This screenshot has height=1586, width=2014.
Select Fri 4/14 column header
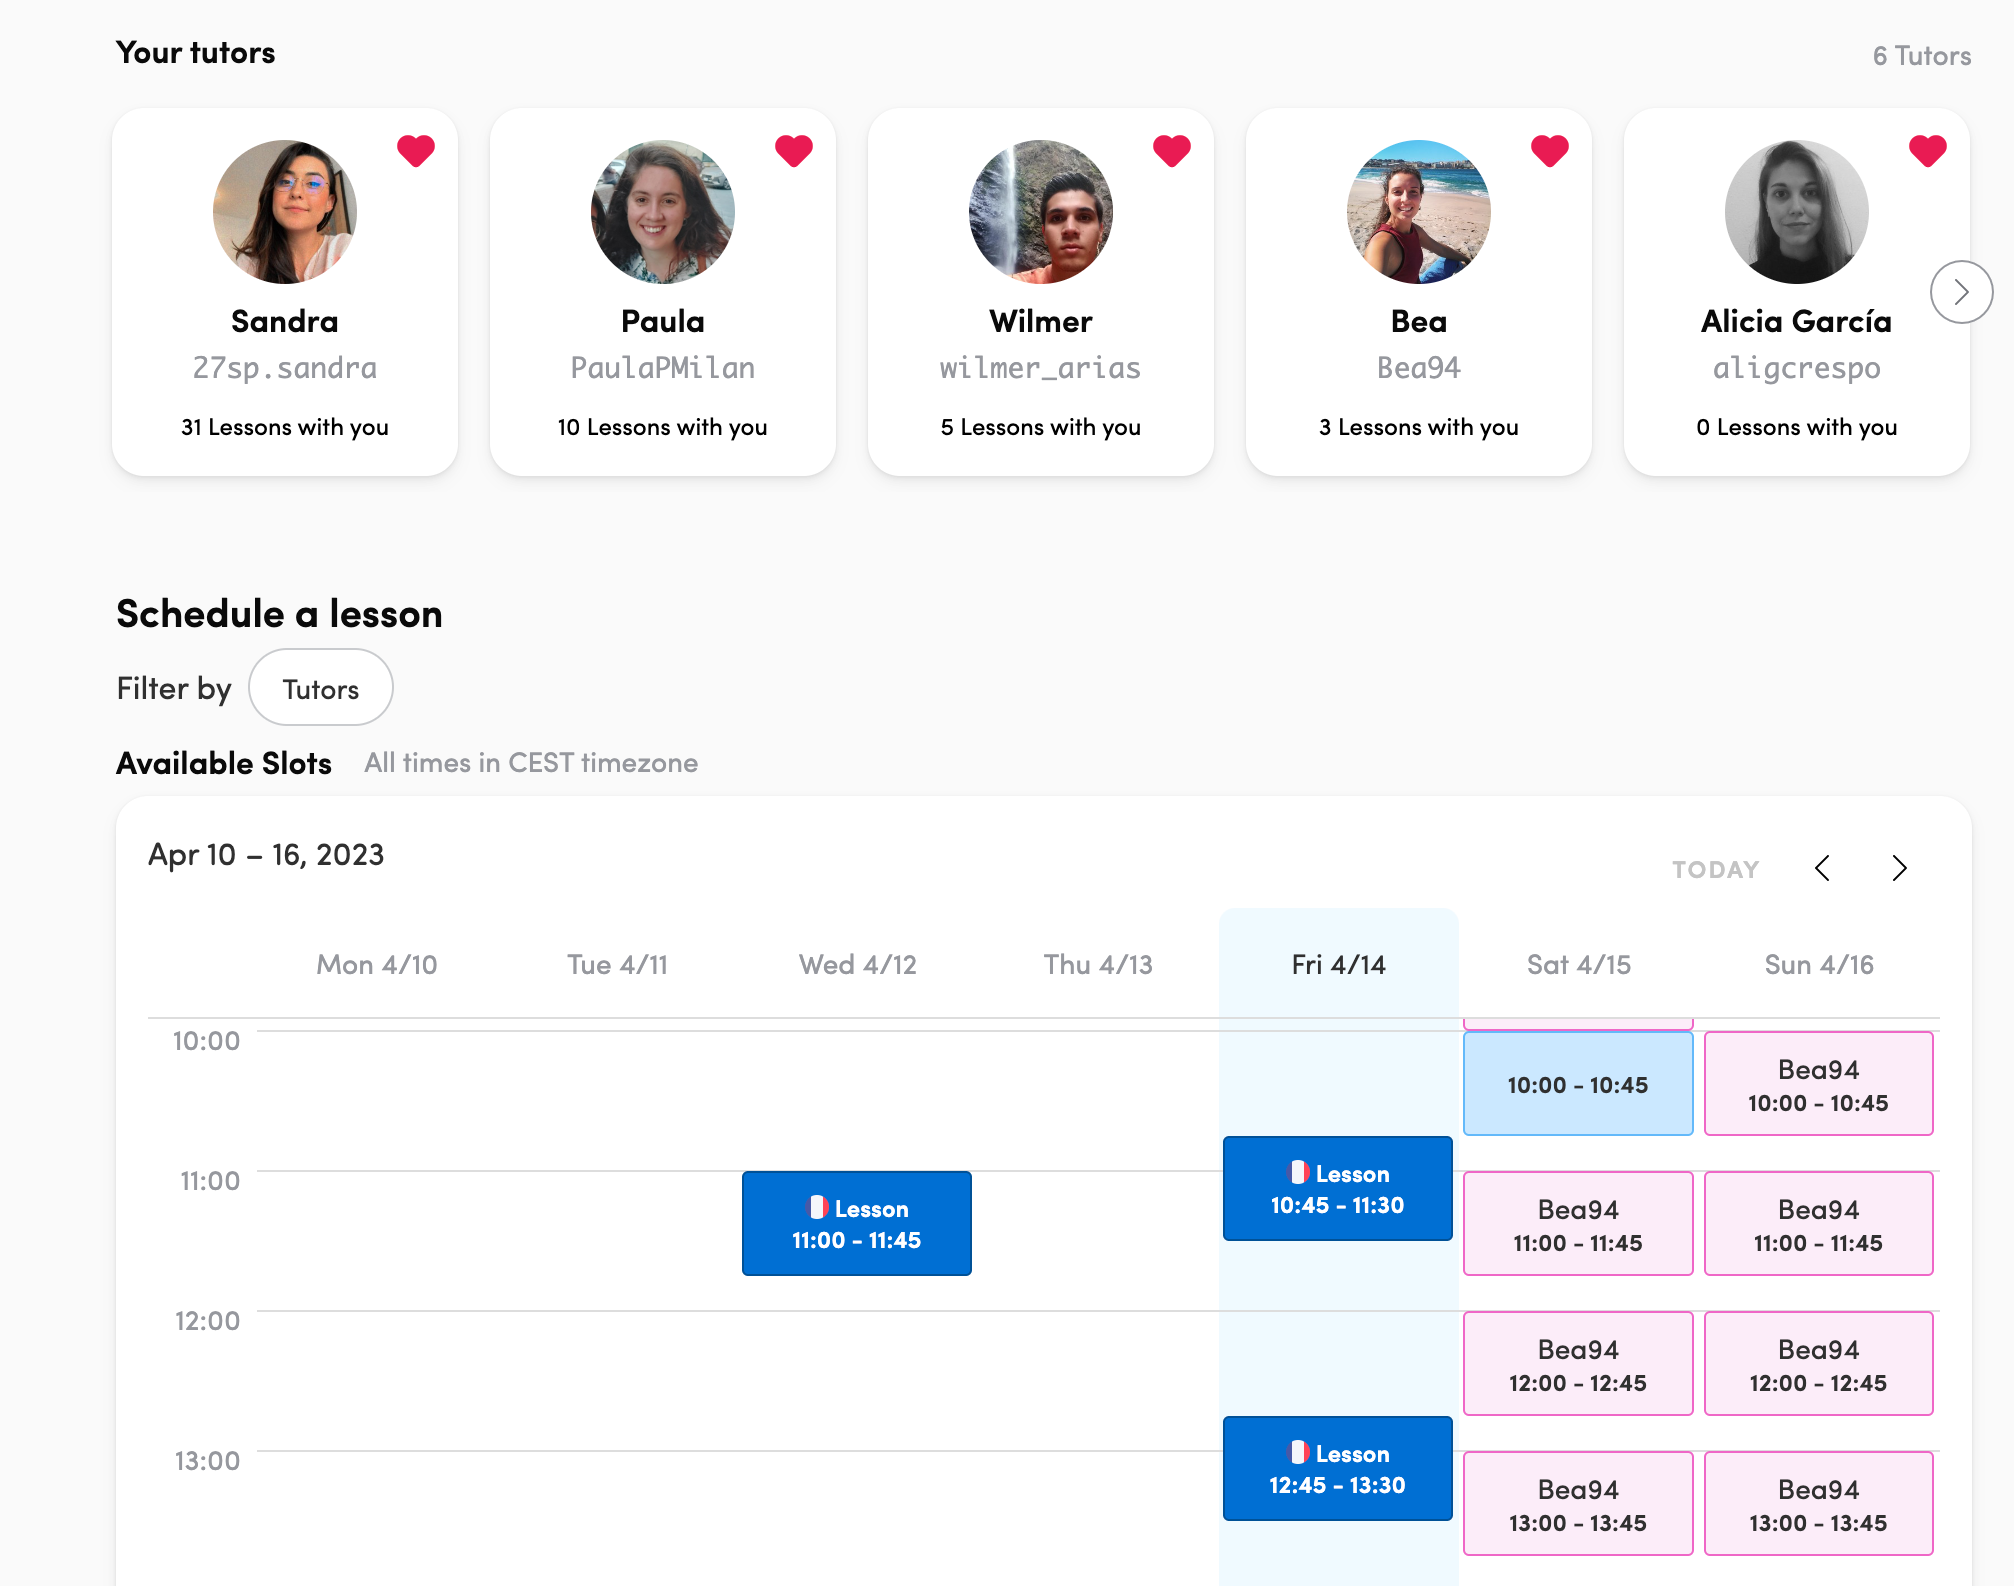(1338, 964)
